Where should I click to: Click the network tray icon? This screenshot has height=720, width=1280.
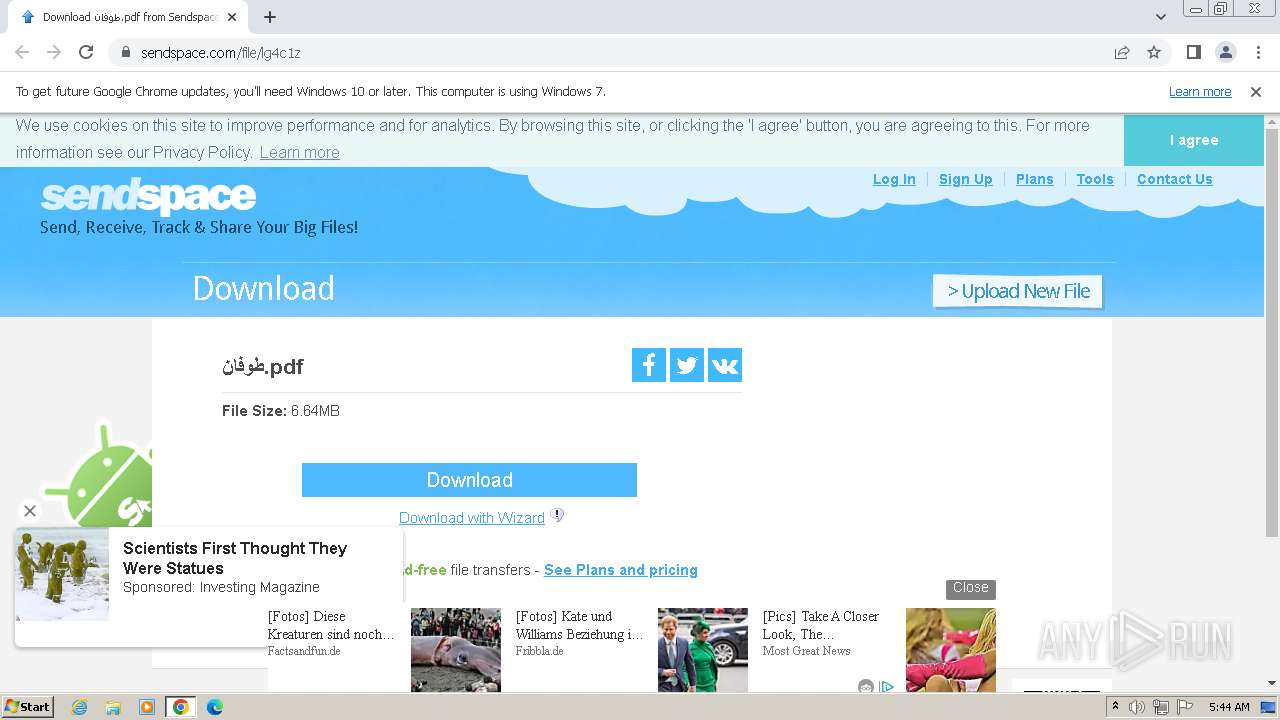(x=1161, y=707)
